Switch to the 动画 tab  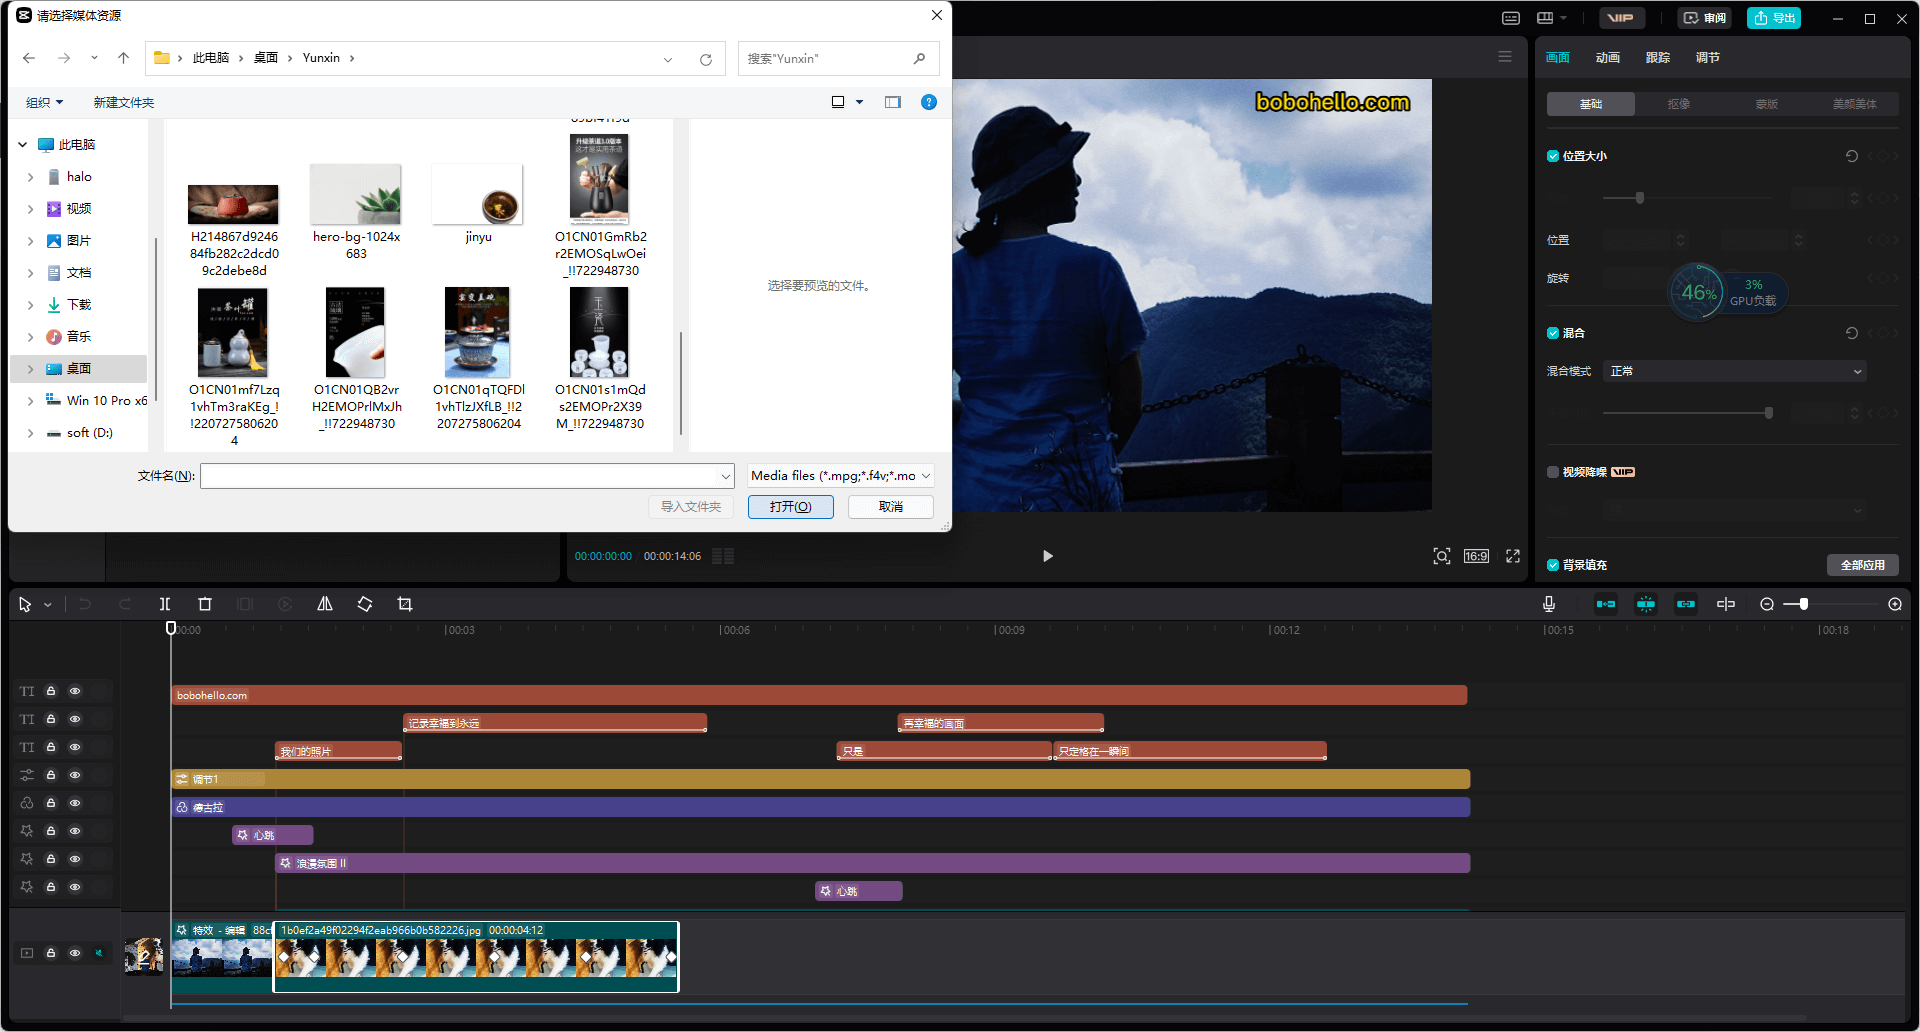coord(1608,58)
